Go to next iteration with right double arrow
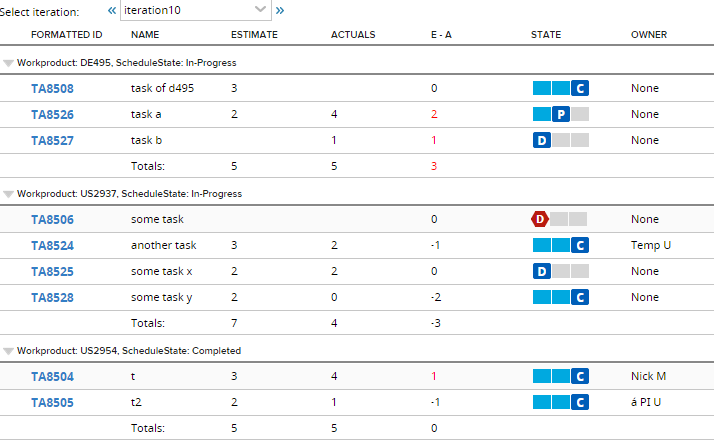Viewport: 714px width, 444px height. click(280, 10)
